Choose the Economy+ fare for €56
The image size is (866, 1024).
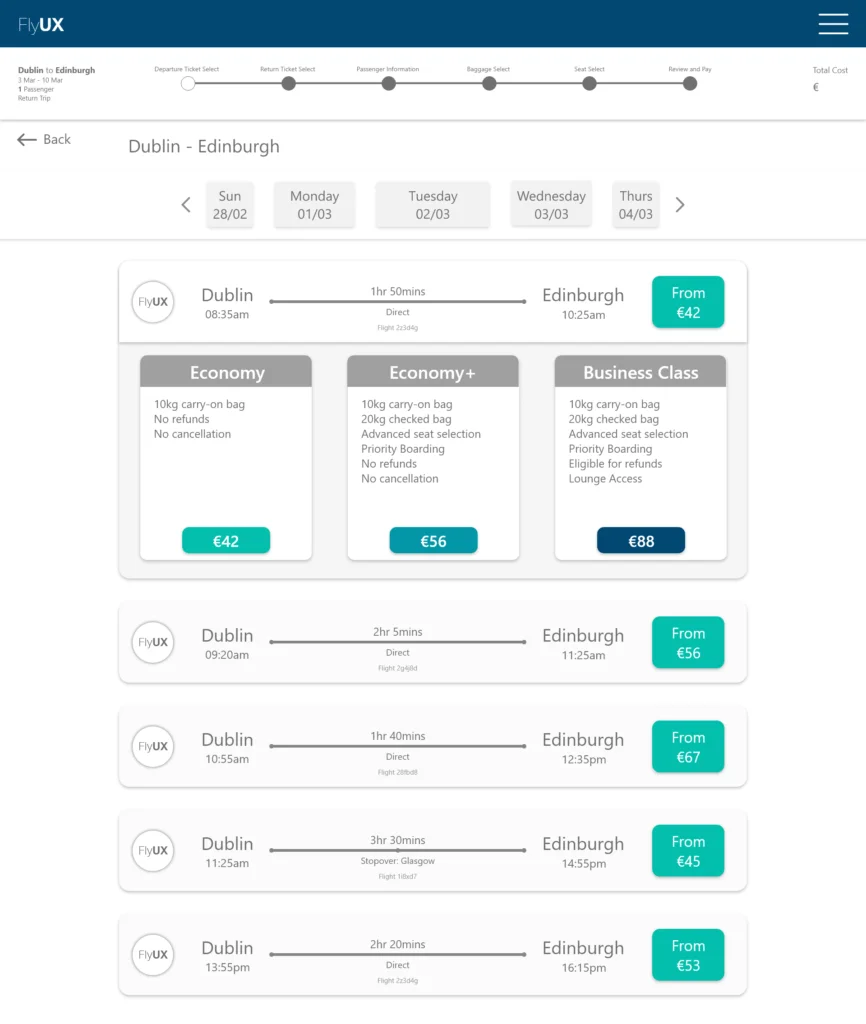[x=433, y=540]
